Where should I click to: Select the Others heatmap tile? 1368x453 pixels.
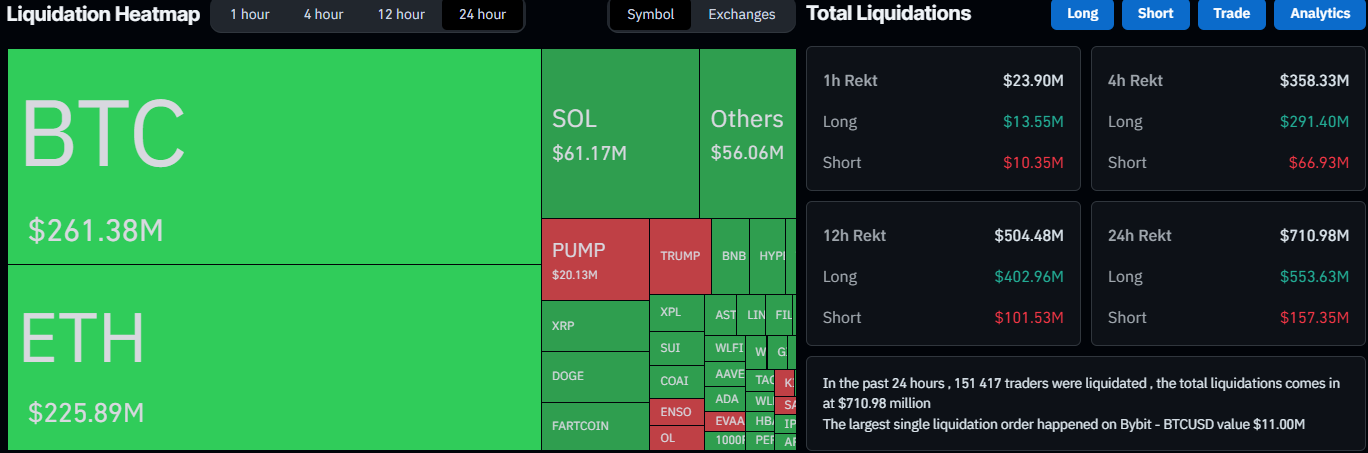(x=747, y=134)
